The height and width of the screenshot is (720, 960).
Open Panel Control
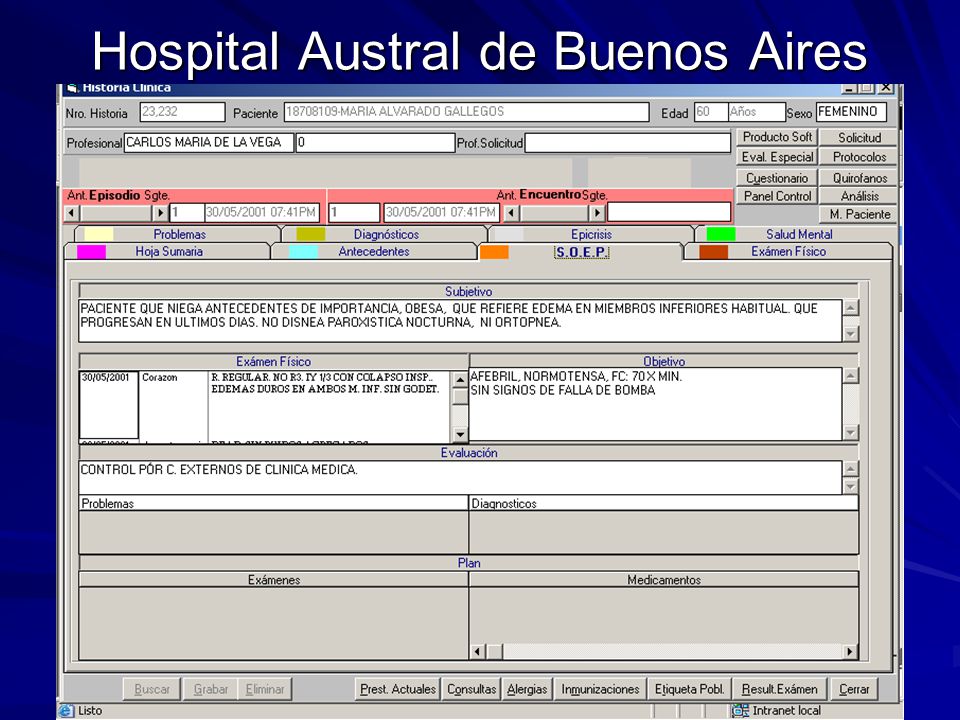pos(776,196)
